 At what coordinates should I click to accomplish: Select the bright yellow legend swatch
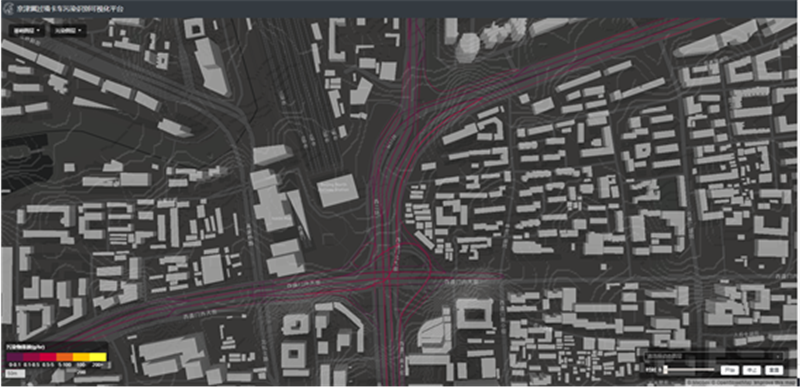(x=98, y=357)
